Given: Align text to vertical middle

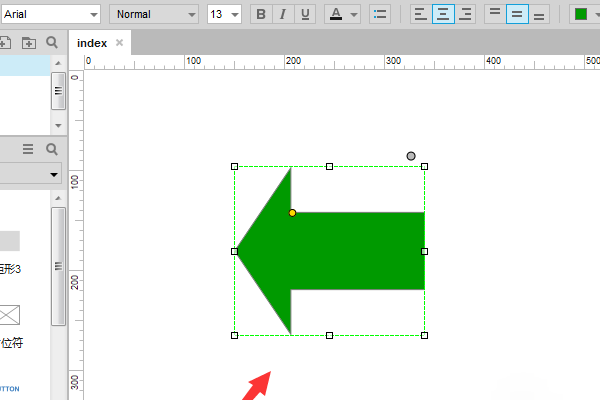Looking at the screenshot, I should click(x=517, y=14).
